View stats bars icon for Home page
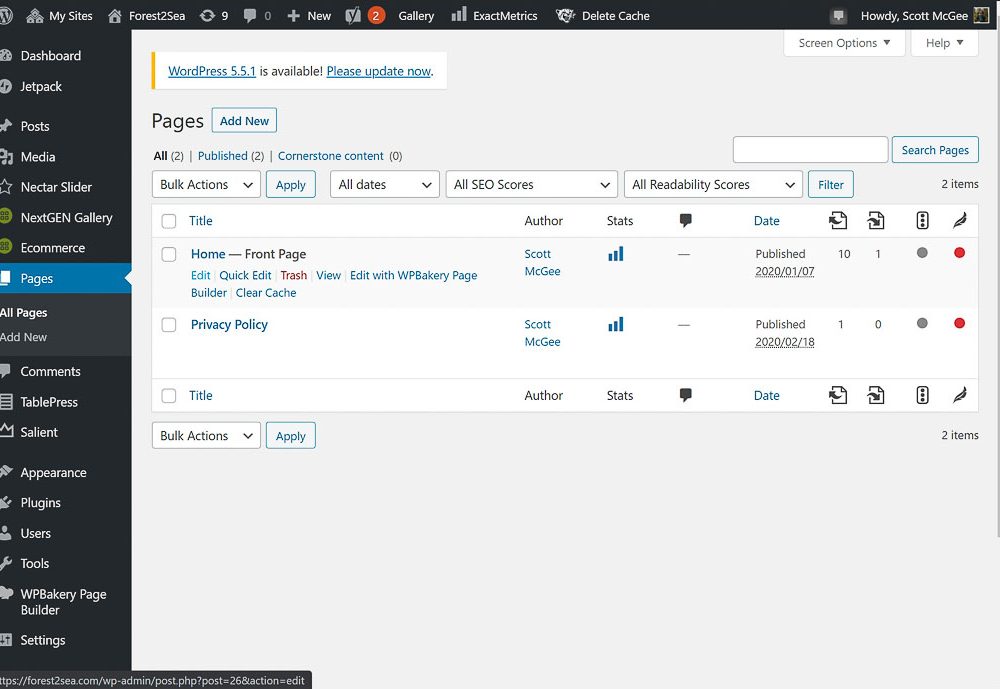 [x=615, y=254]
